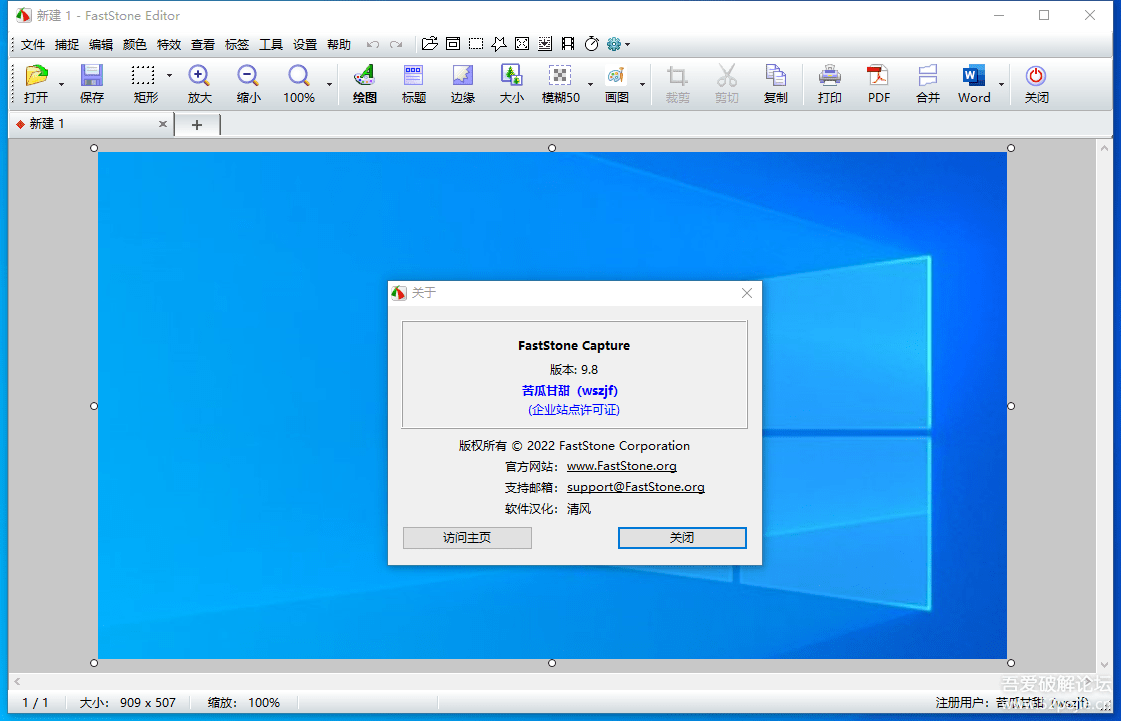This screenshot has height=721, width=1121.
Task: Click the 缩小 (Zoom Out) magnifier
Action: pyautogui.click(x=248, y=83)
